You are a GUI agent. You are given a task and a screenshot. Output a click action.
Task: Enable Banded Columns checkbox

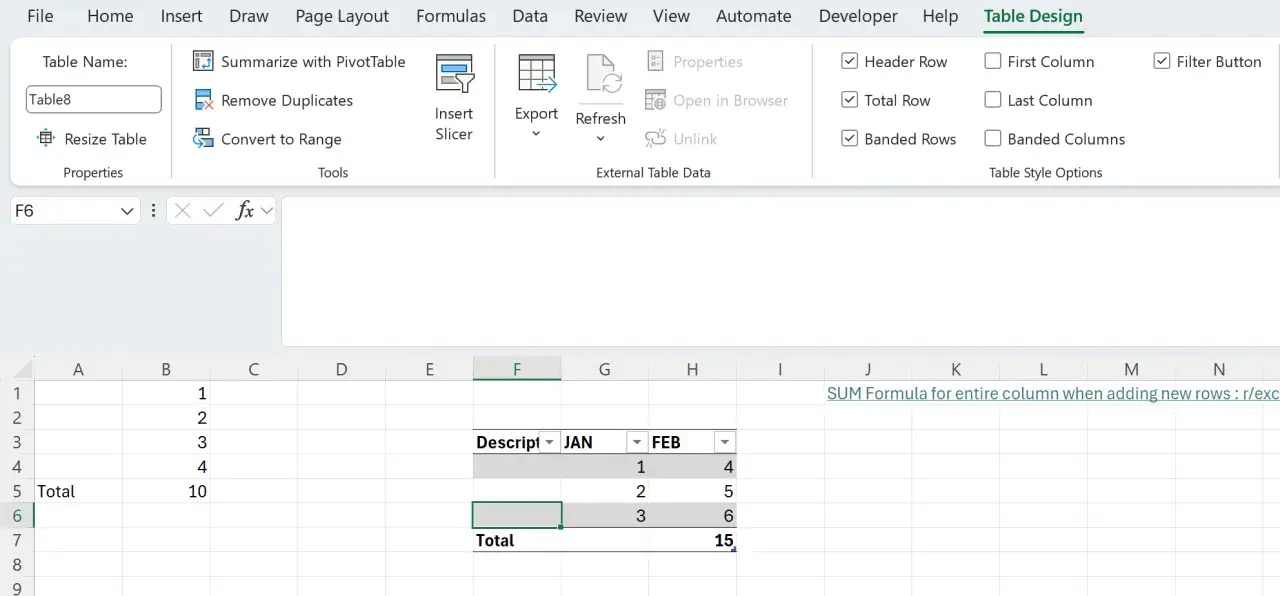[993, 139]
